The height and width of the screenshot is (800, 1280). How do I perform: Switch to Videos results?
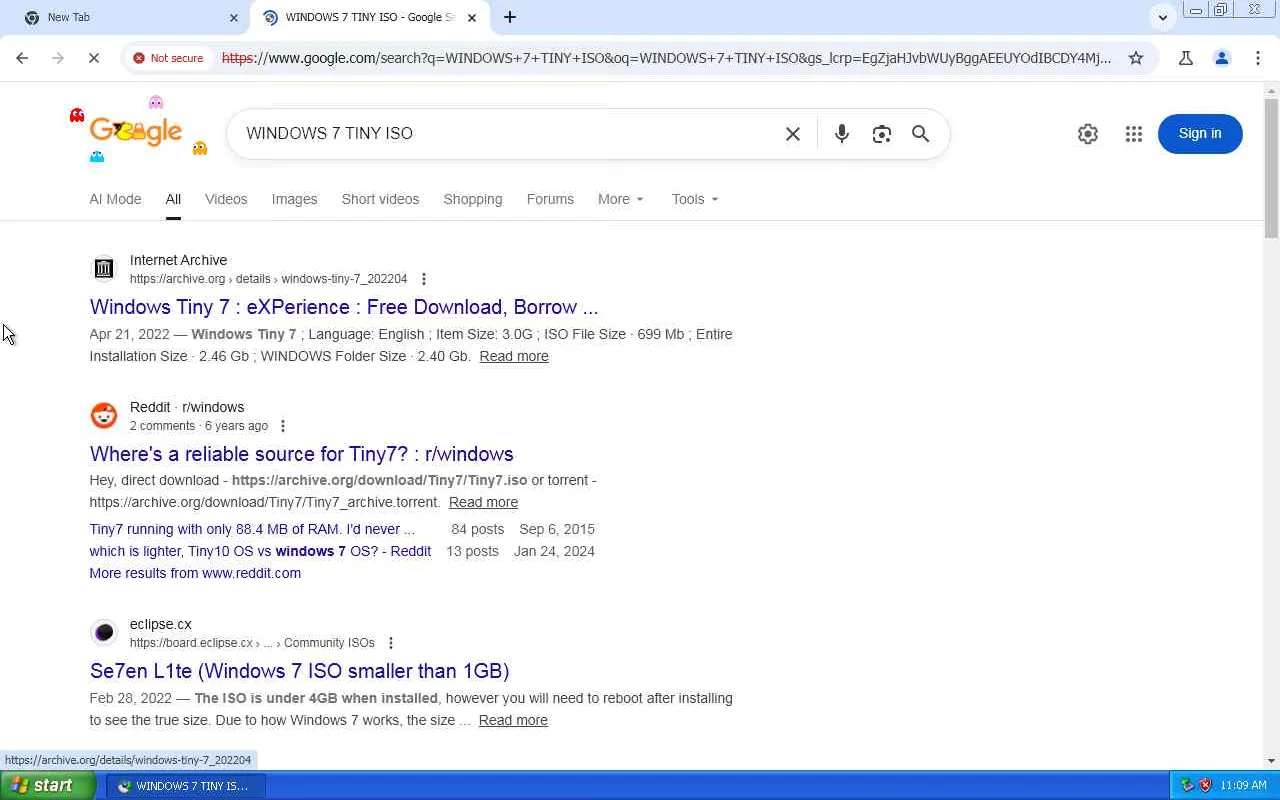(226, 199)
